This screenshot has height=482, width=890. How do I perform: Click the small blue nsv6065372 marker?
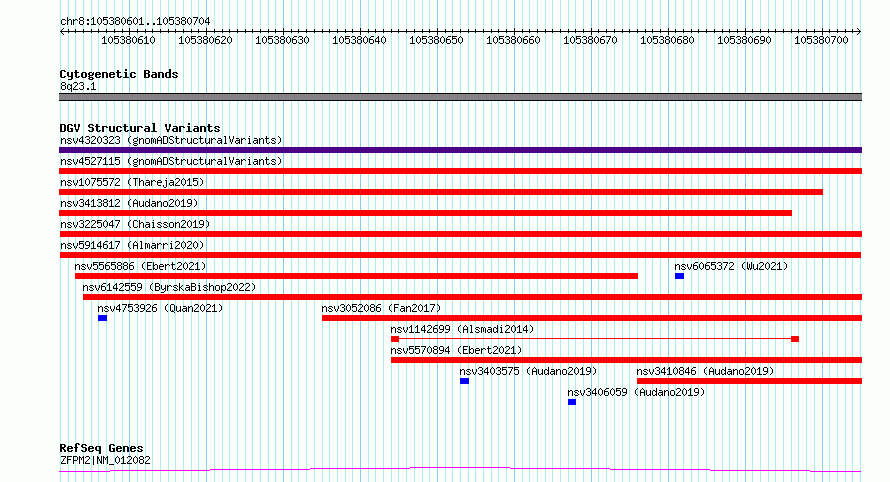pos(679,276)
